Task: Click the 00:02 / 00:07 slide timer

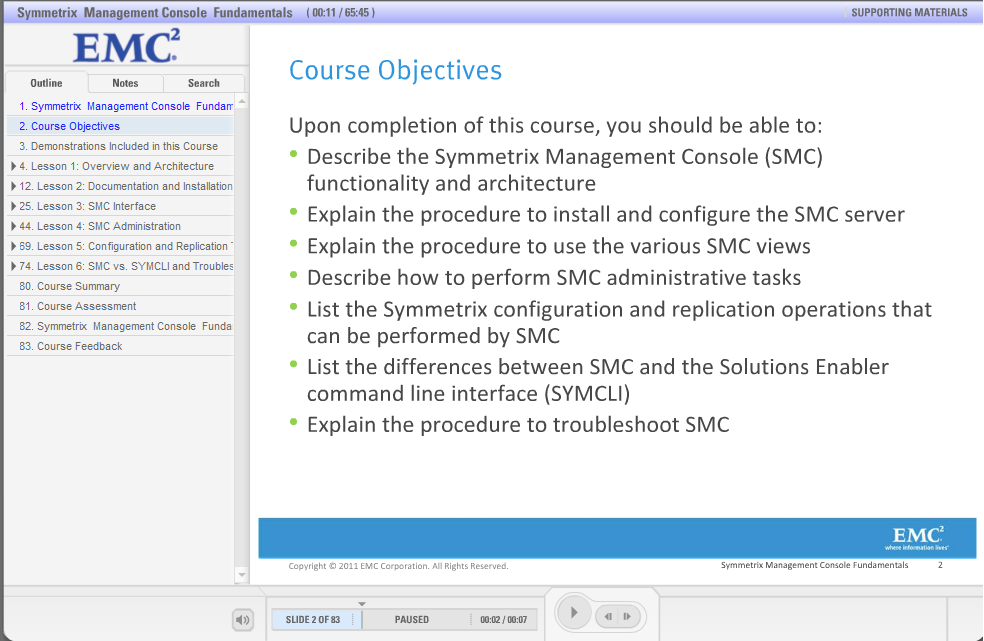Action: (x=503, y=620)
